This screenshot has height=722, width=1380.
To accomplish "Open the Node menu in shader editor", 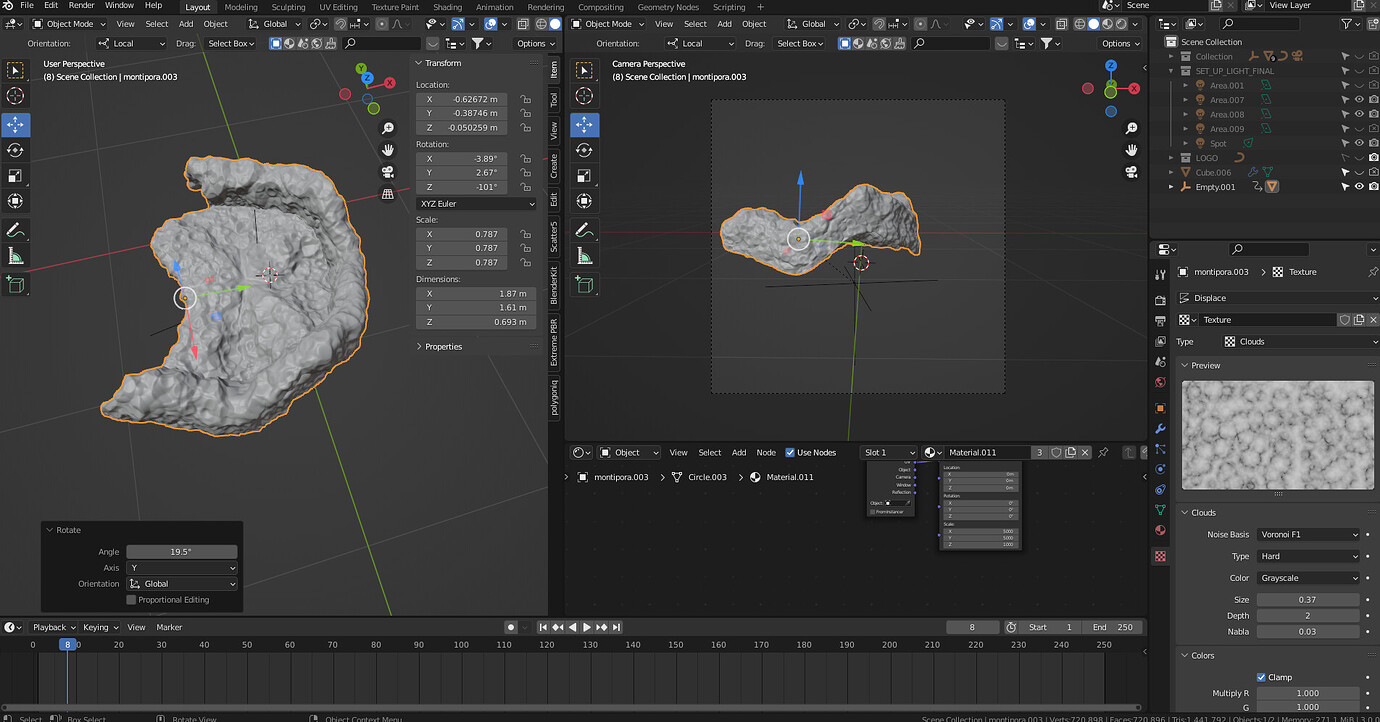I will 766,452.
